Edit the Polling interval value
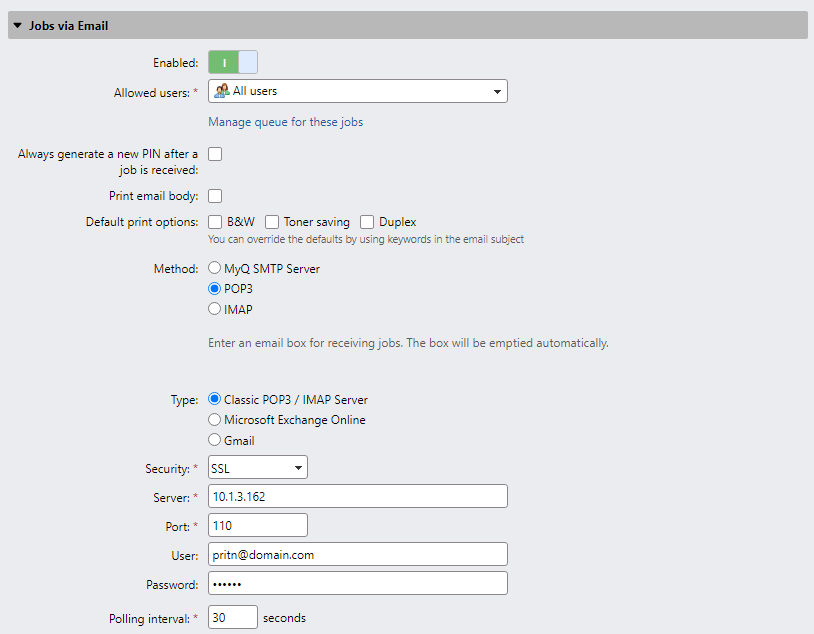This screenshot has width=814, height=634. click(x=232, y=617)
